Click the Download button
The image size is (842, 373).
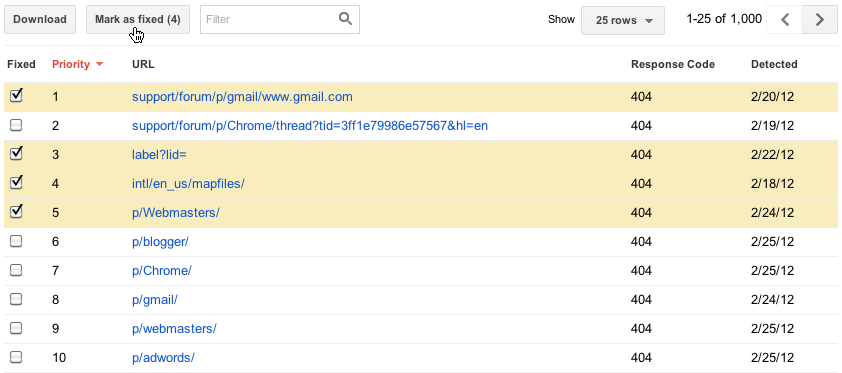point(40,19)
